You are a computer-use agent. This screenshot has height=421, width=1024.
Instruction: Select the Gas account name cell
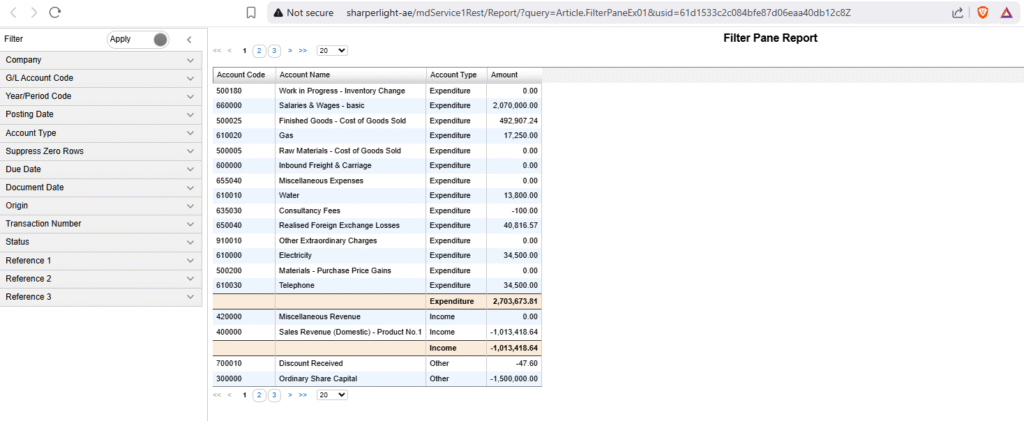351,136
